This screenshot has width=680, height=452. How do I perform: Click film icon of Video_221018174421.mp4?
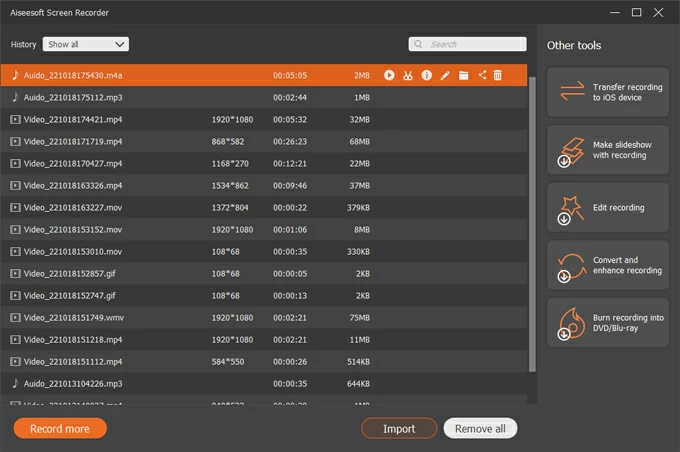(16, 119)
